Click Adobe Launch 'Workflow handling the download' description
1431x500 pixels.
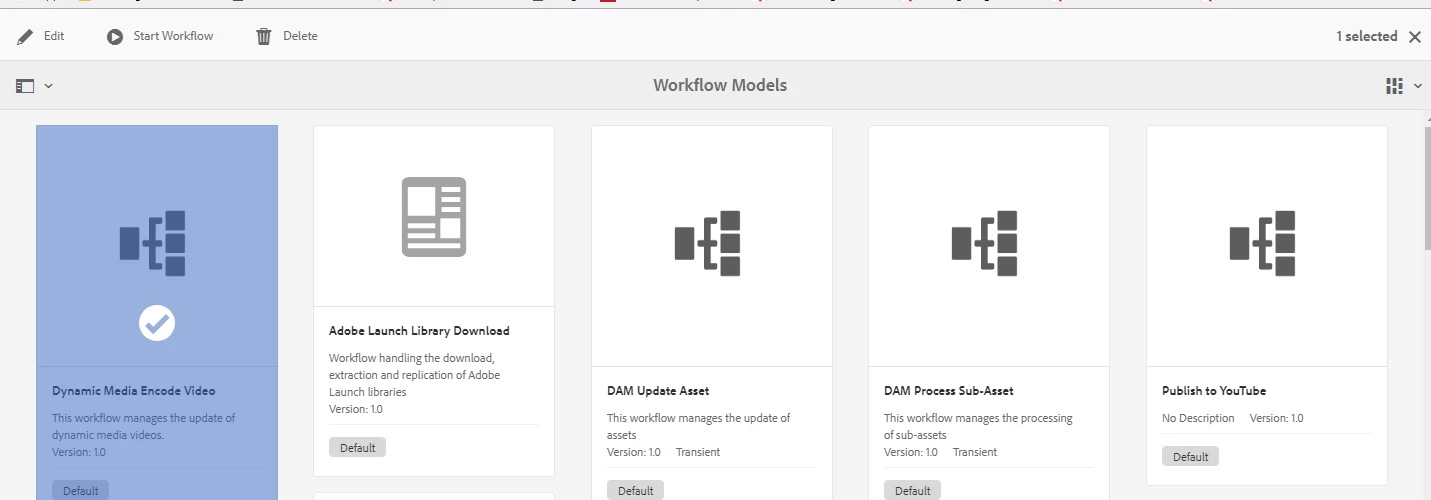tap(414, 375)
